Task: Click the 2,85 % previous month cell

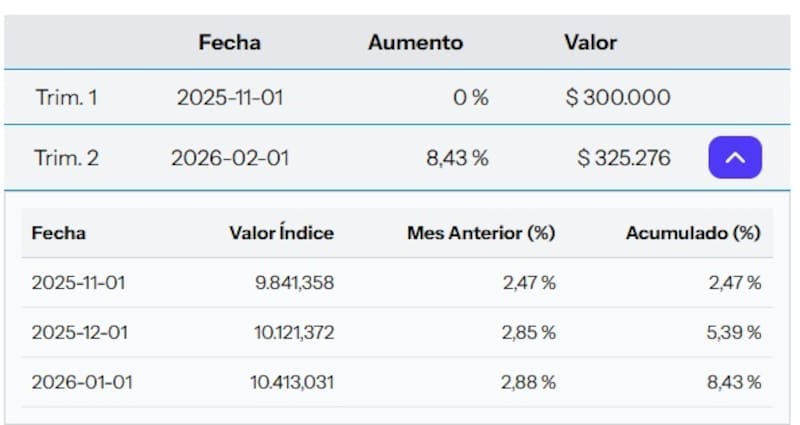Action: [529, 332]
